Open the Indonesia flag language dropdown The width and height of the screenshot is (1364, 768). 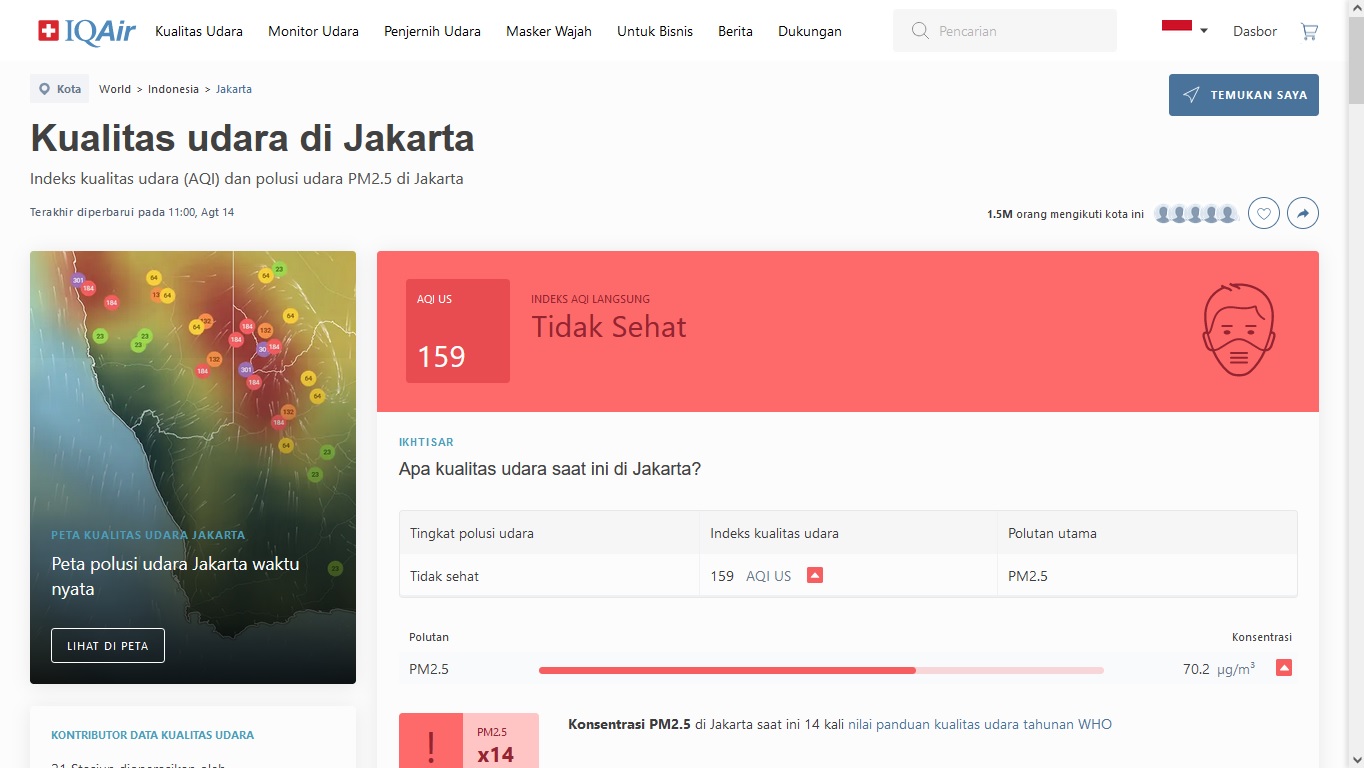point(1184,30)
